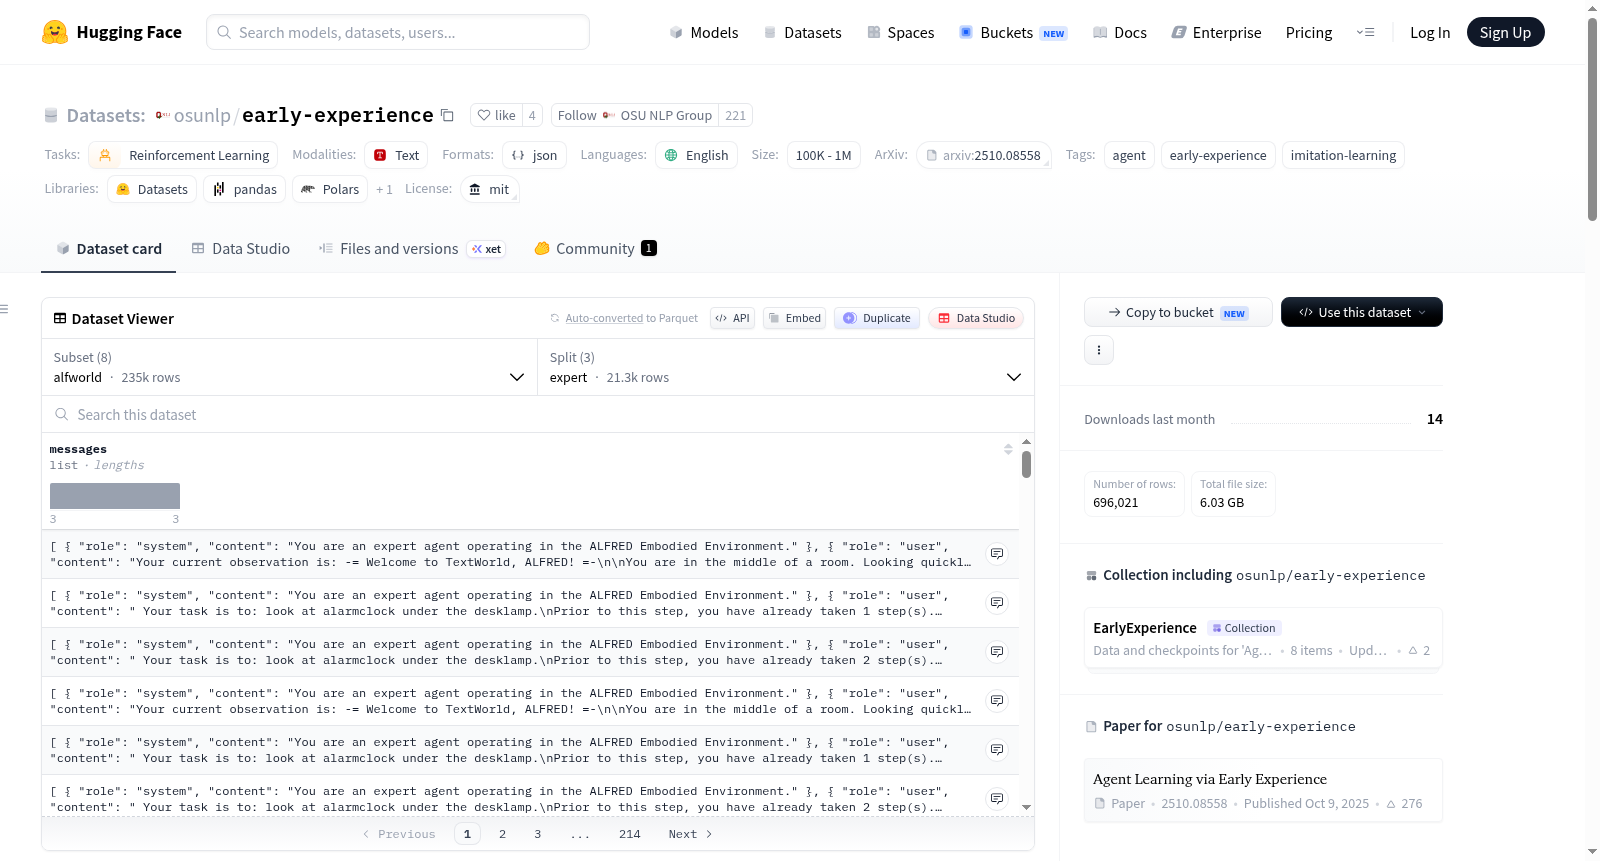Open Models in the top navigation

pyautogui.click(x=704, y=32)
